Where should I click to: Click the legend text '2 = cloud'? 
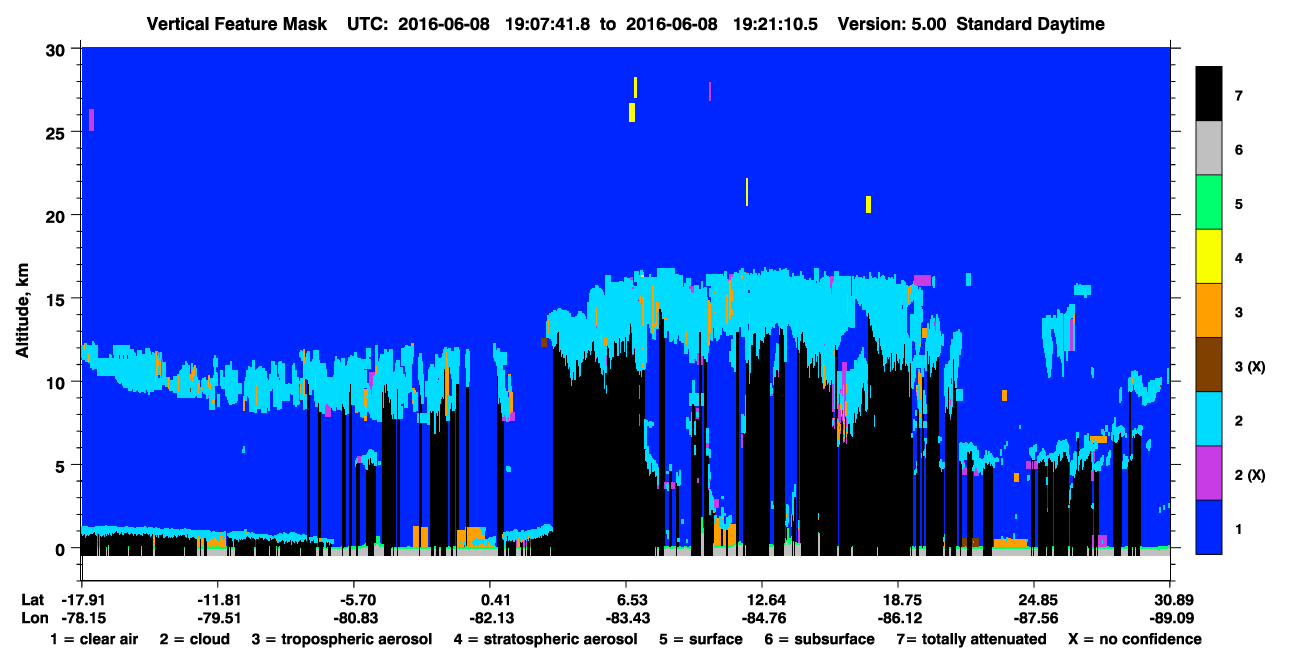194,639
